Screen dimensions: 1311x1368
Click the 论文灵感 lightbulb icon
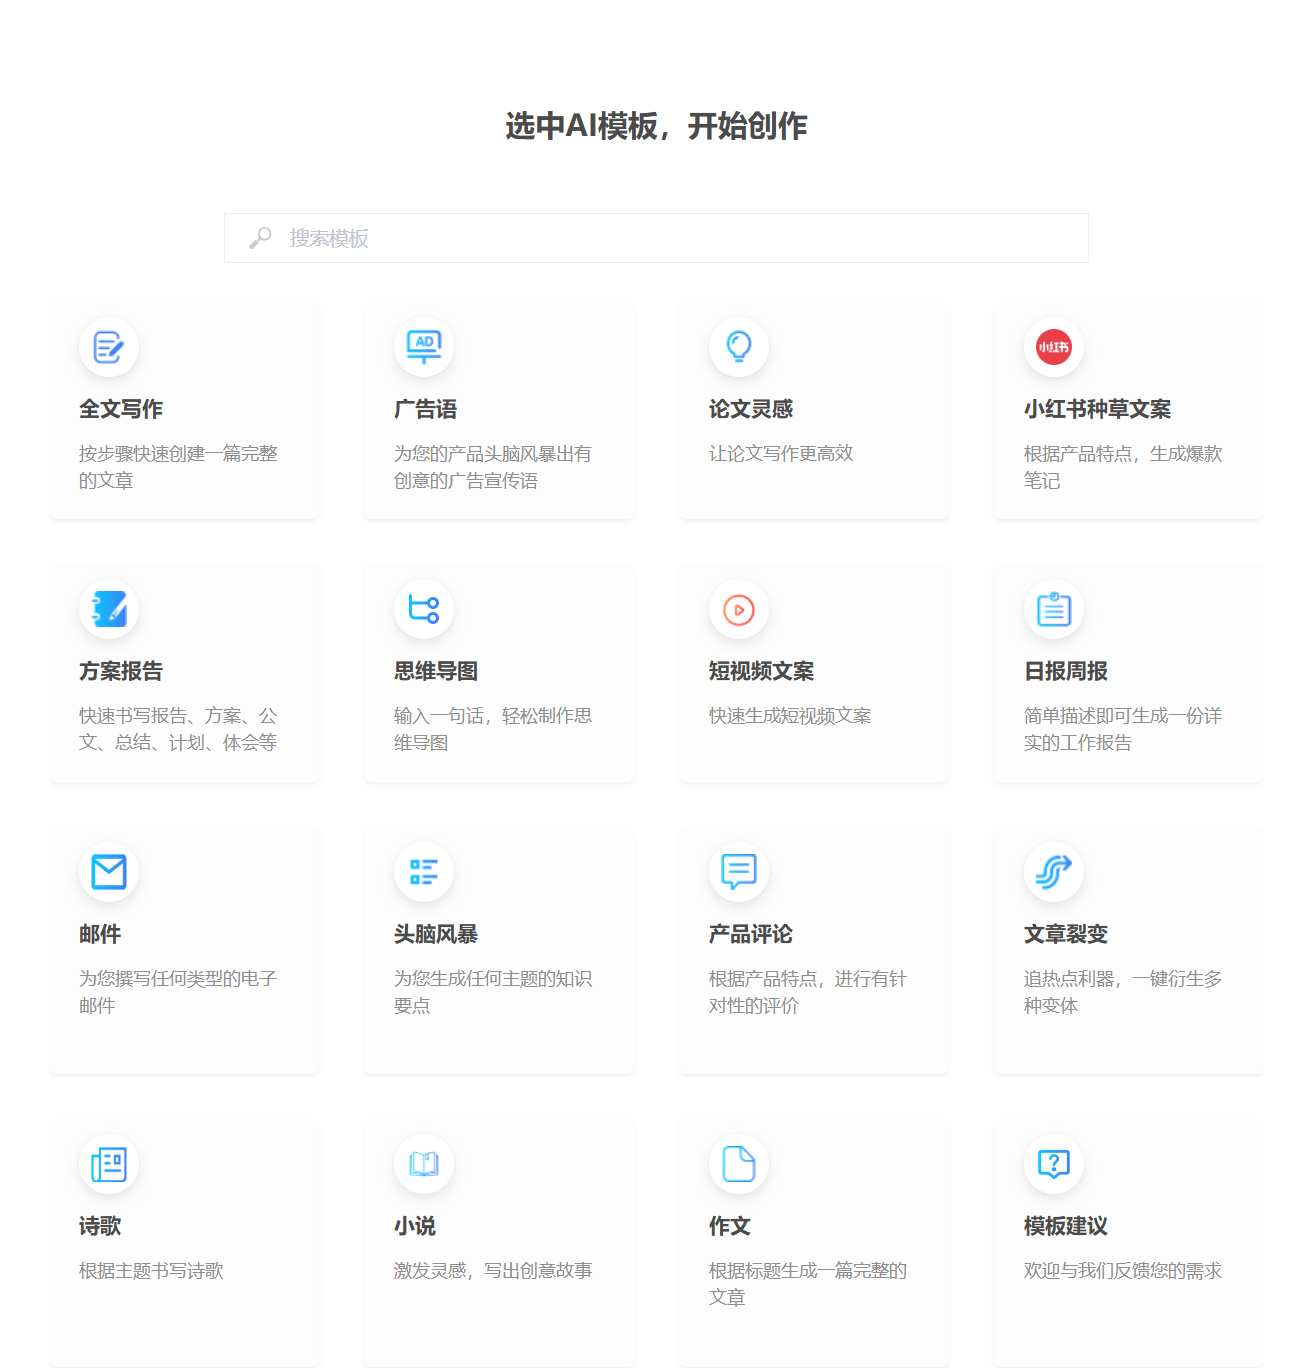click(x=739, y=347)
